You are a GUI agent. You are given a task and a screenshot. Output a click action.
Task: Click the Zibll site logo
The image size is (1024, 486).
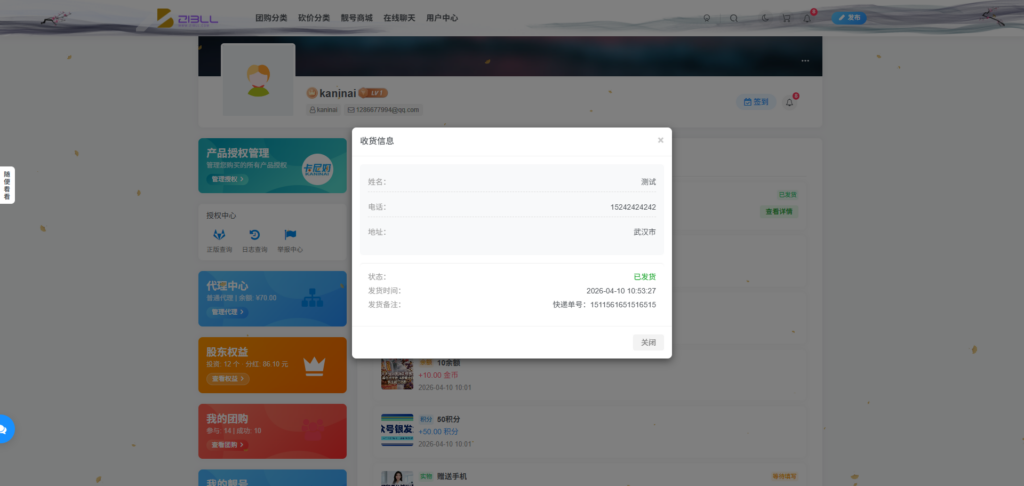click(x=187, y=18)
